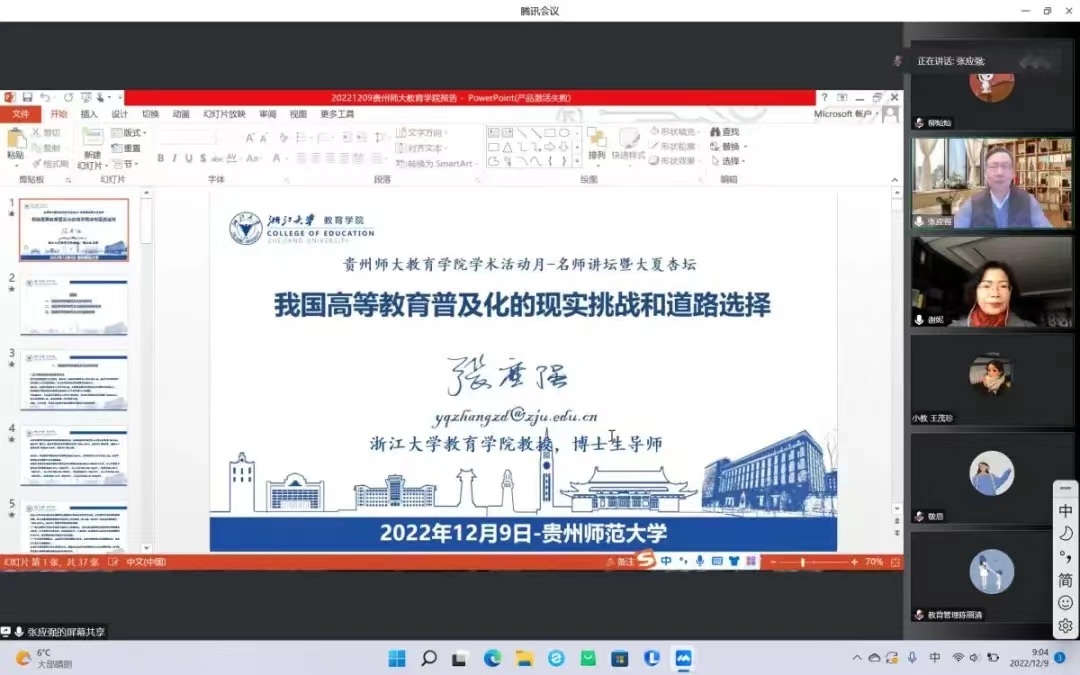Select slide 4 thumbnail
Screen dimensions: 1080x675
click(74, 456)
